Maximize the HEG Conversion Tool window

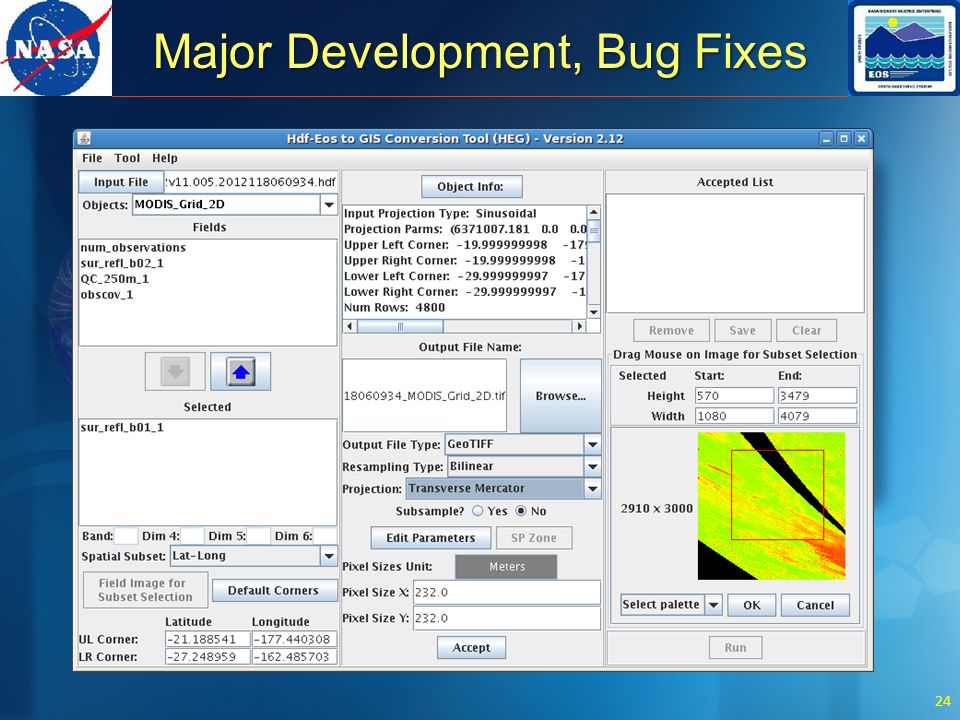point(844,139)
